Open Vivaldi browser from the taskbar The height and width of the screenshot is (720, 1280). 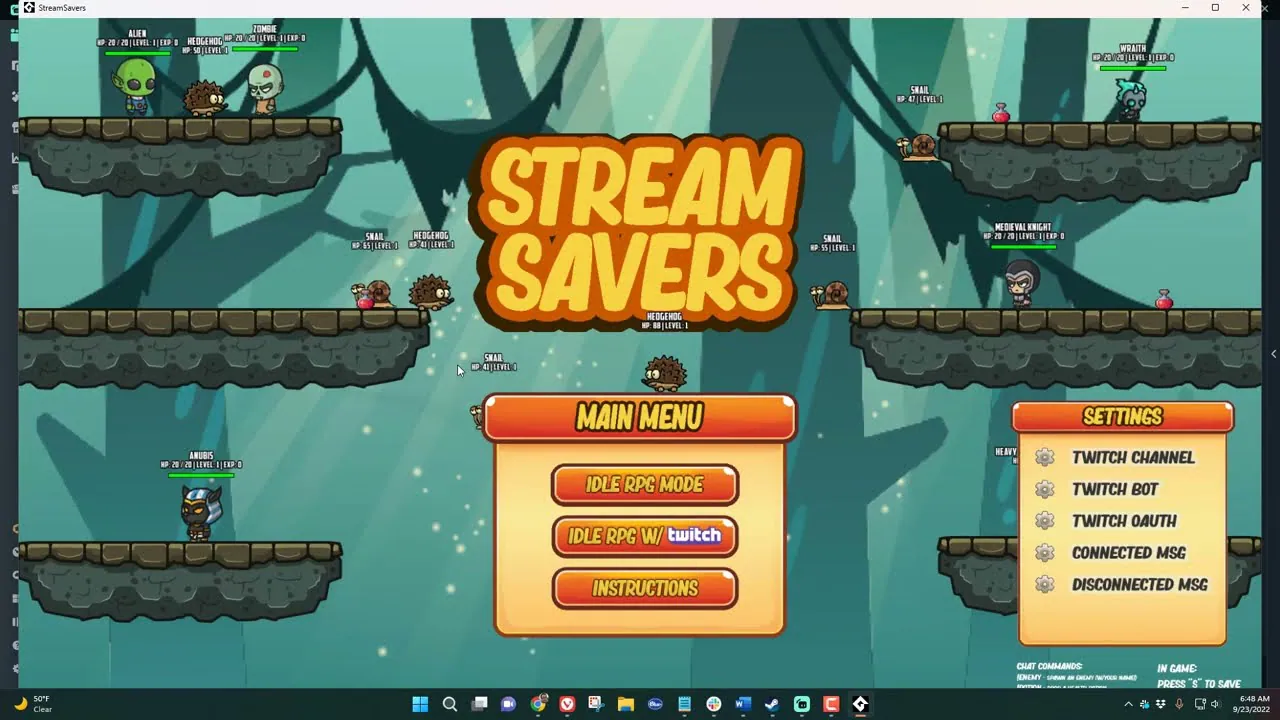(567, 704)
